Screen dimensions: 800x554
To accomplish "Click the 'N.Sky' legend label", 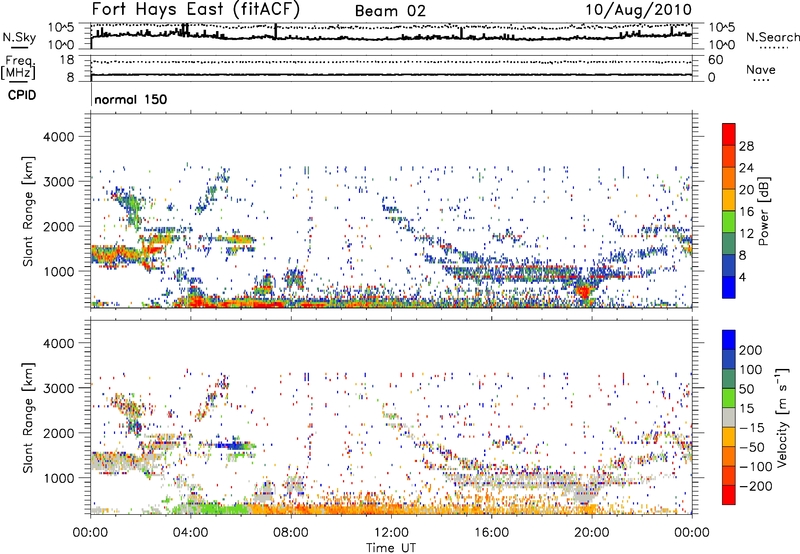I will coord(19,37).
